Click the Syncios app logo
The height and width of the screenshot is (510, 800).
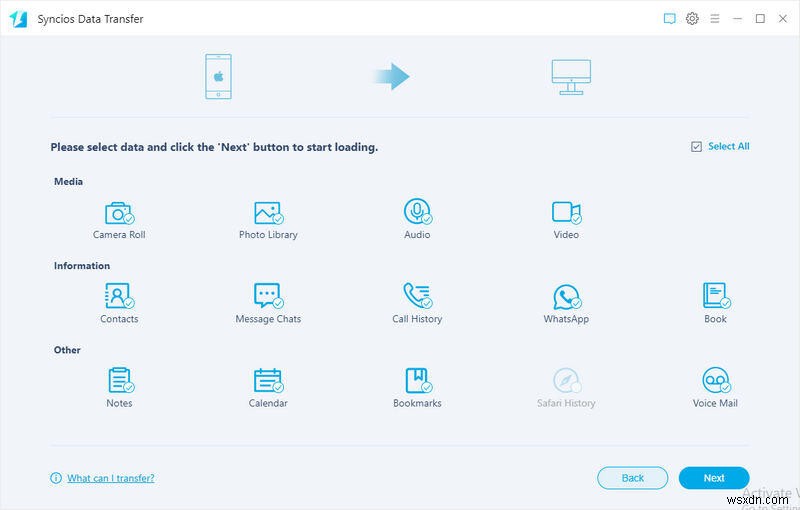click(18, 19)
